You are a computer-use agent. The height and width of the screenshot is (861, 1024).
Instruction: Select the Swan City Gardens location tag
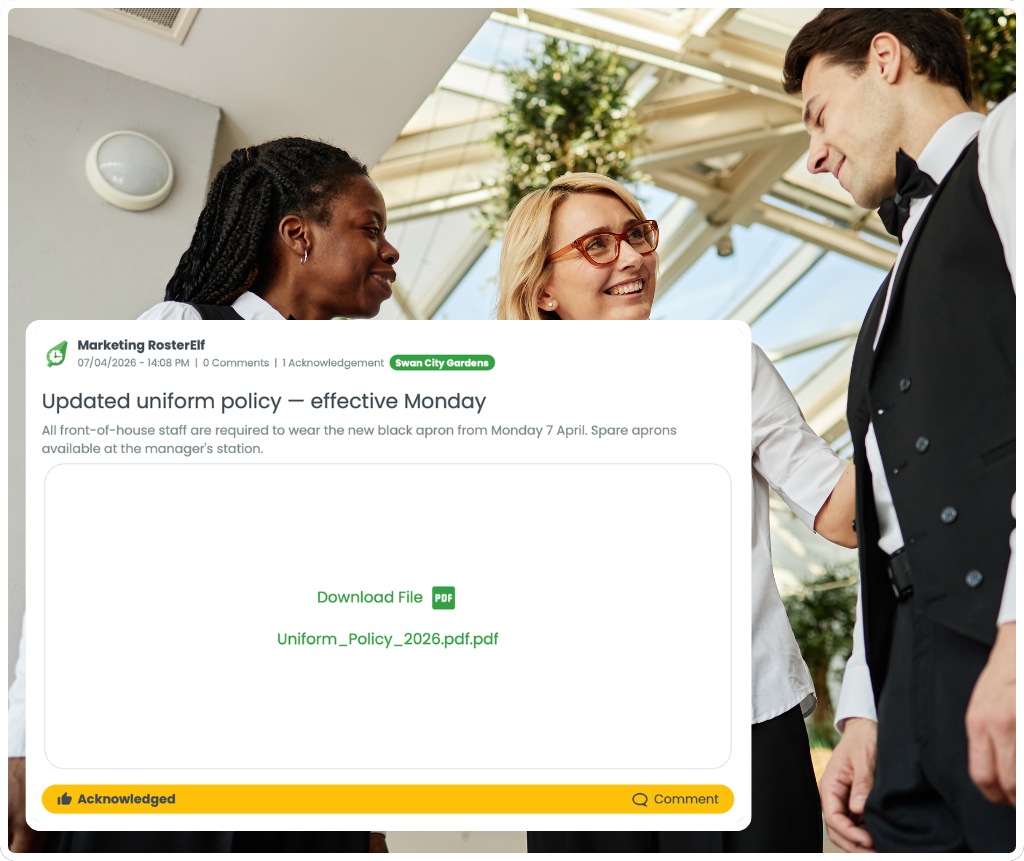(442, 363)
